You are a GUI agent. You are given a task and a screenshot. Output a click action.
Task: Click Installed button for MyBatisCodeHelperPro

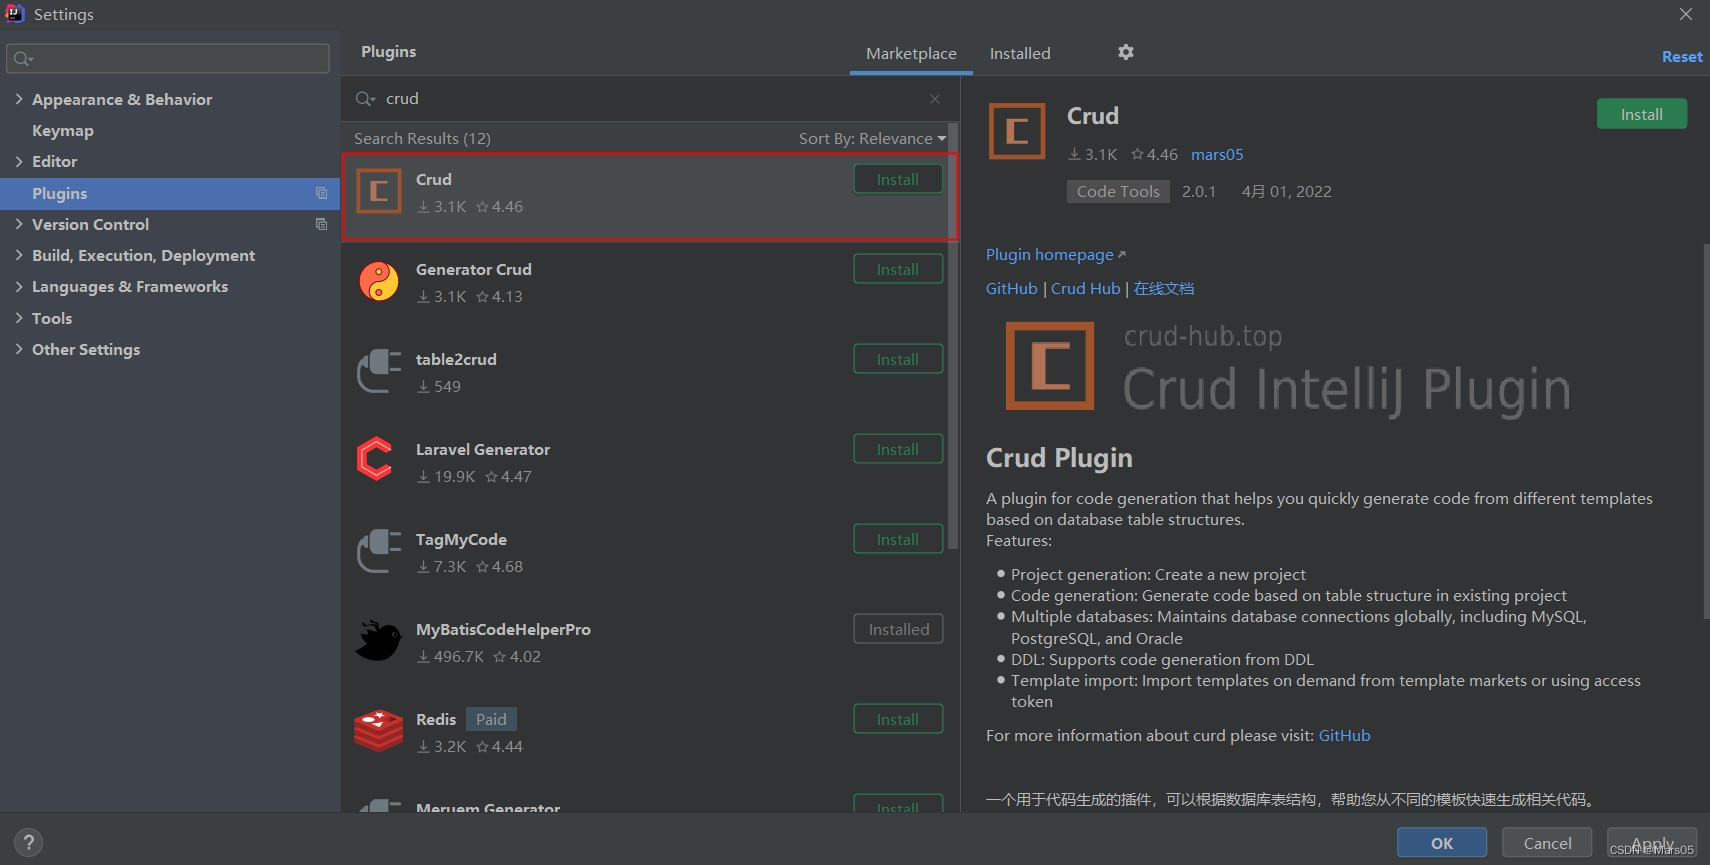[898, 630]
